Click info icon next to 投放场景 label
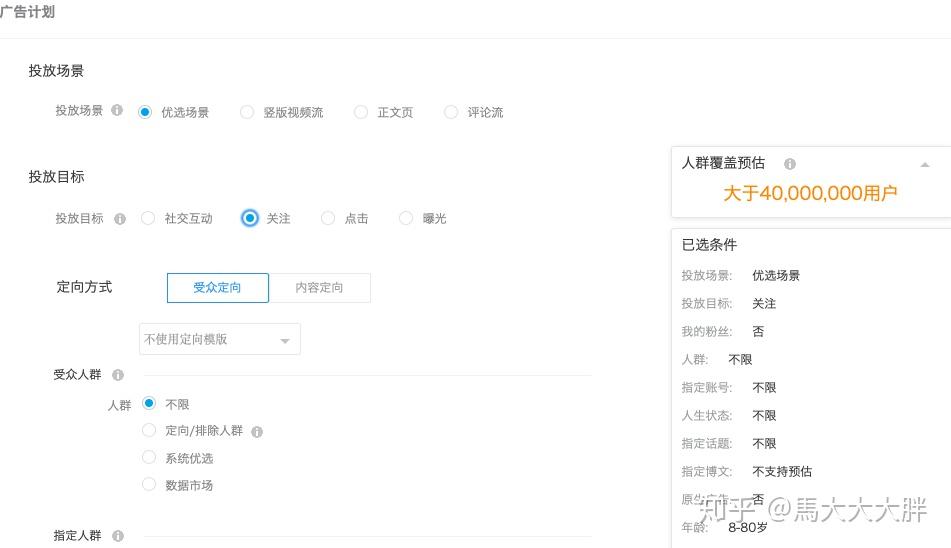The height and width of the screenshot is (548, 951). [117, 110]
